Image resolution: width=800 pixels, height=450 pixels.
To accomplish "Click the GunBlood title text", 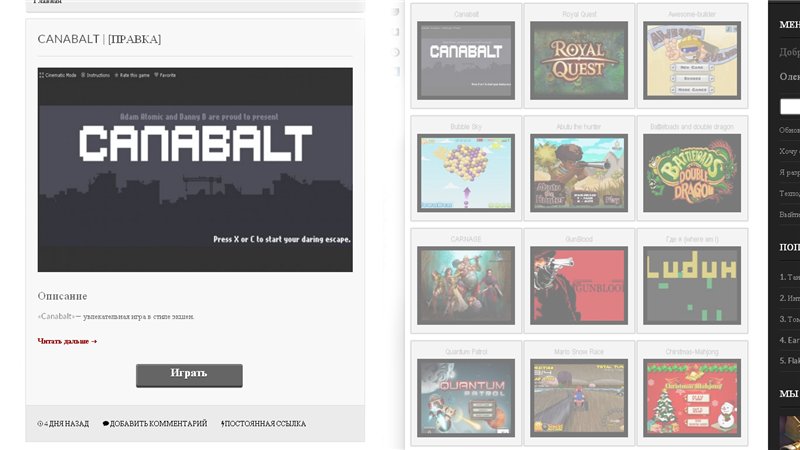I will pyautogui.click(x=579, y=239).
